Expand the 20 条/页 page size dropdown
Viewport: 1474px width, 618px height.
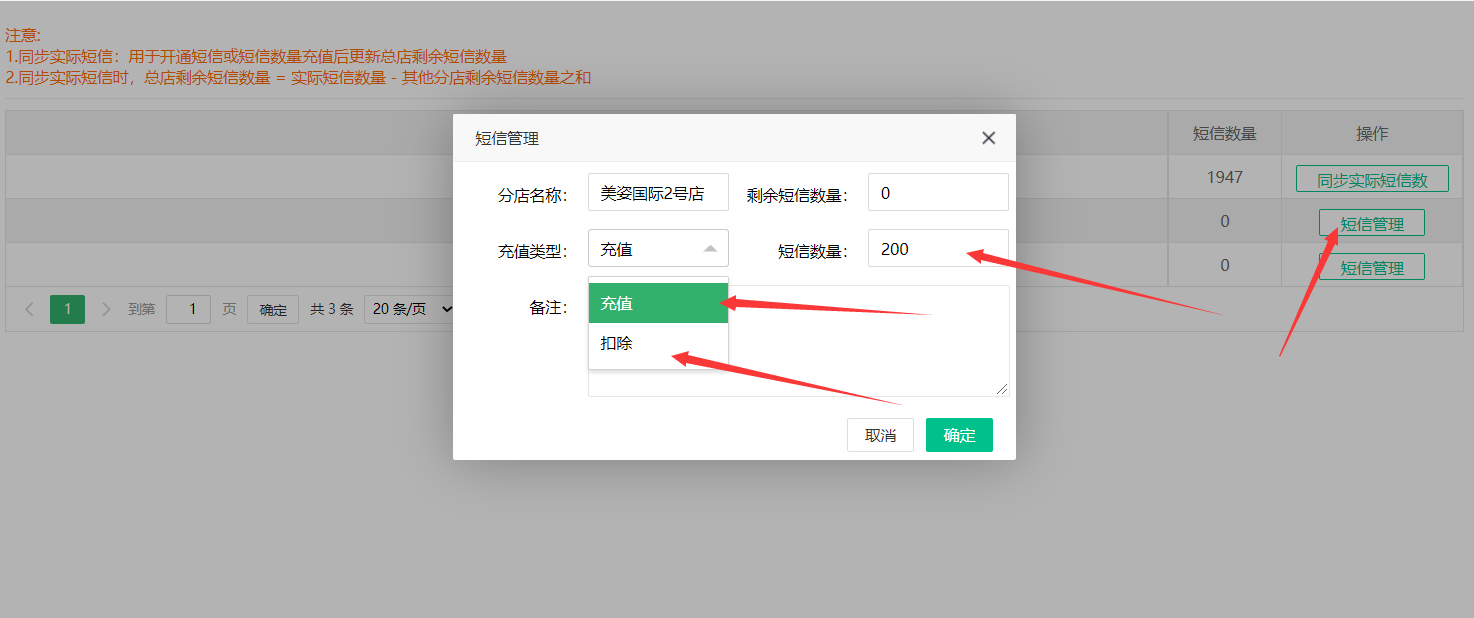pyautogui.click(x=409, y=309)
